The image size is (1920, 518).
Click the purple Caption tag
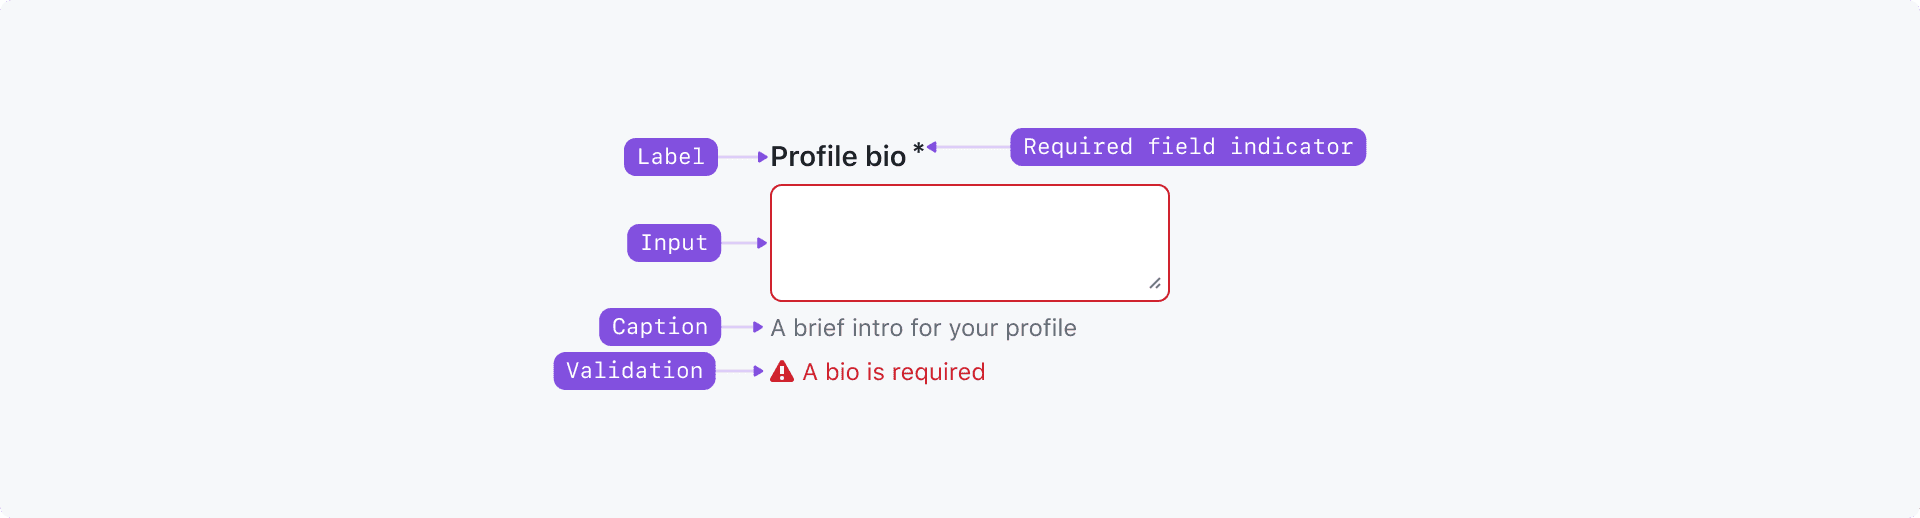click(659, 327)
